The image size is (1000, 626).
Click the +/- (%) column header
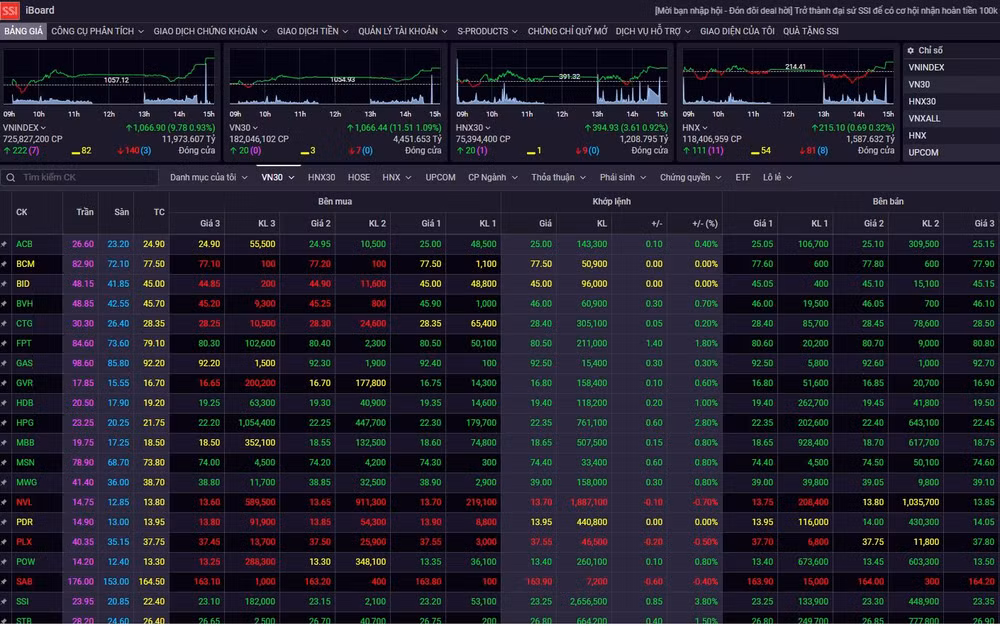pyautogui.click(x=705, y=224)
